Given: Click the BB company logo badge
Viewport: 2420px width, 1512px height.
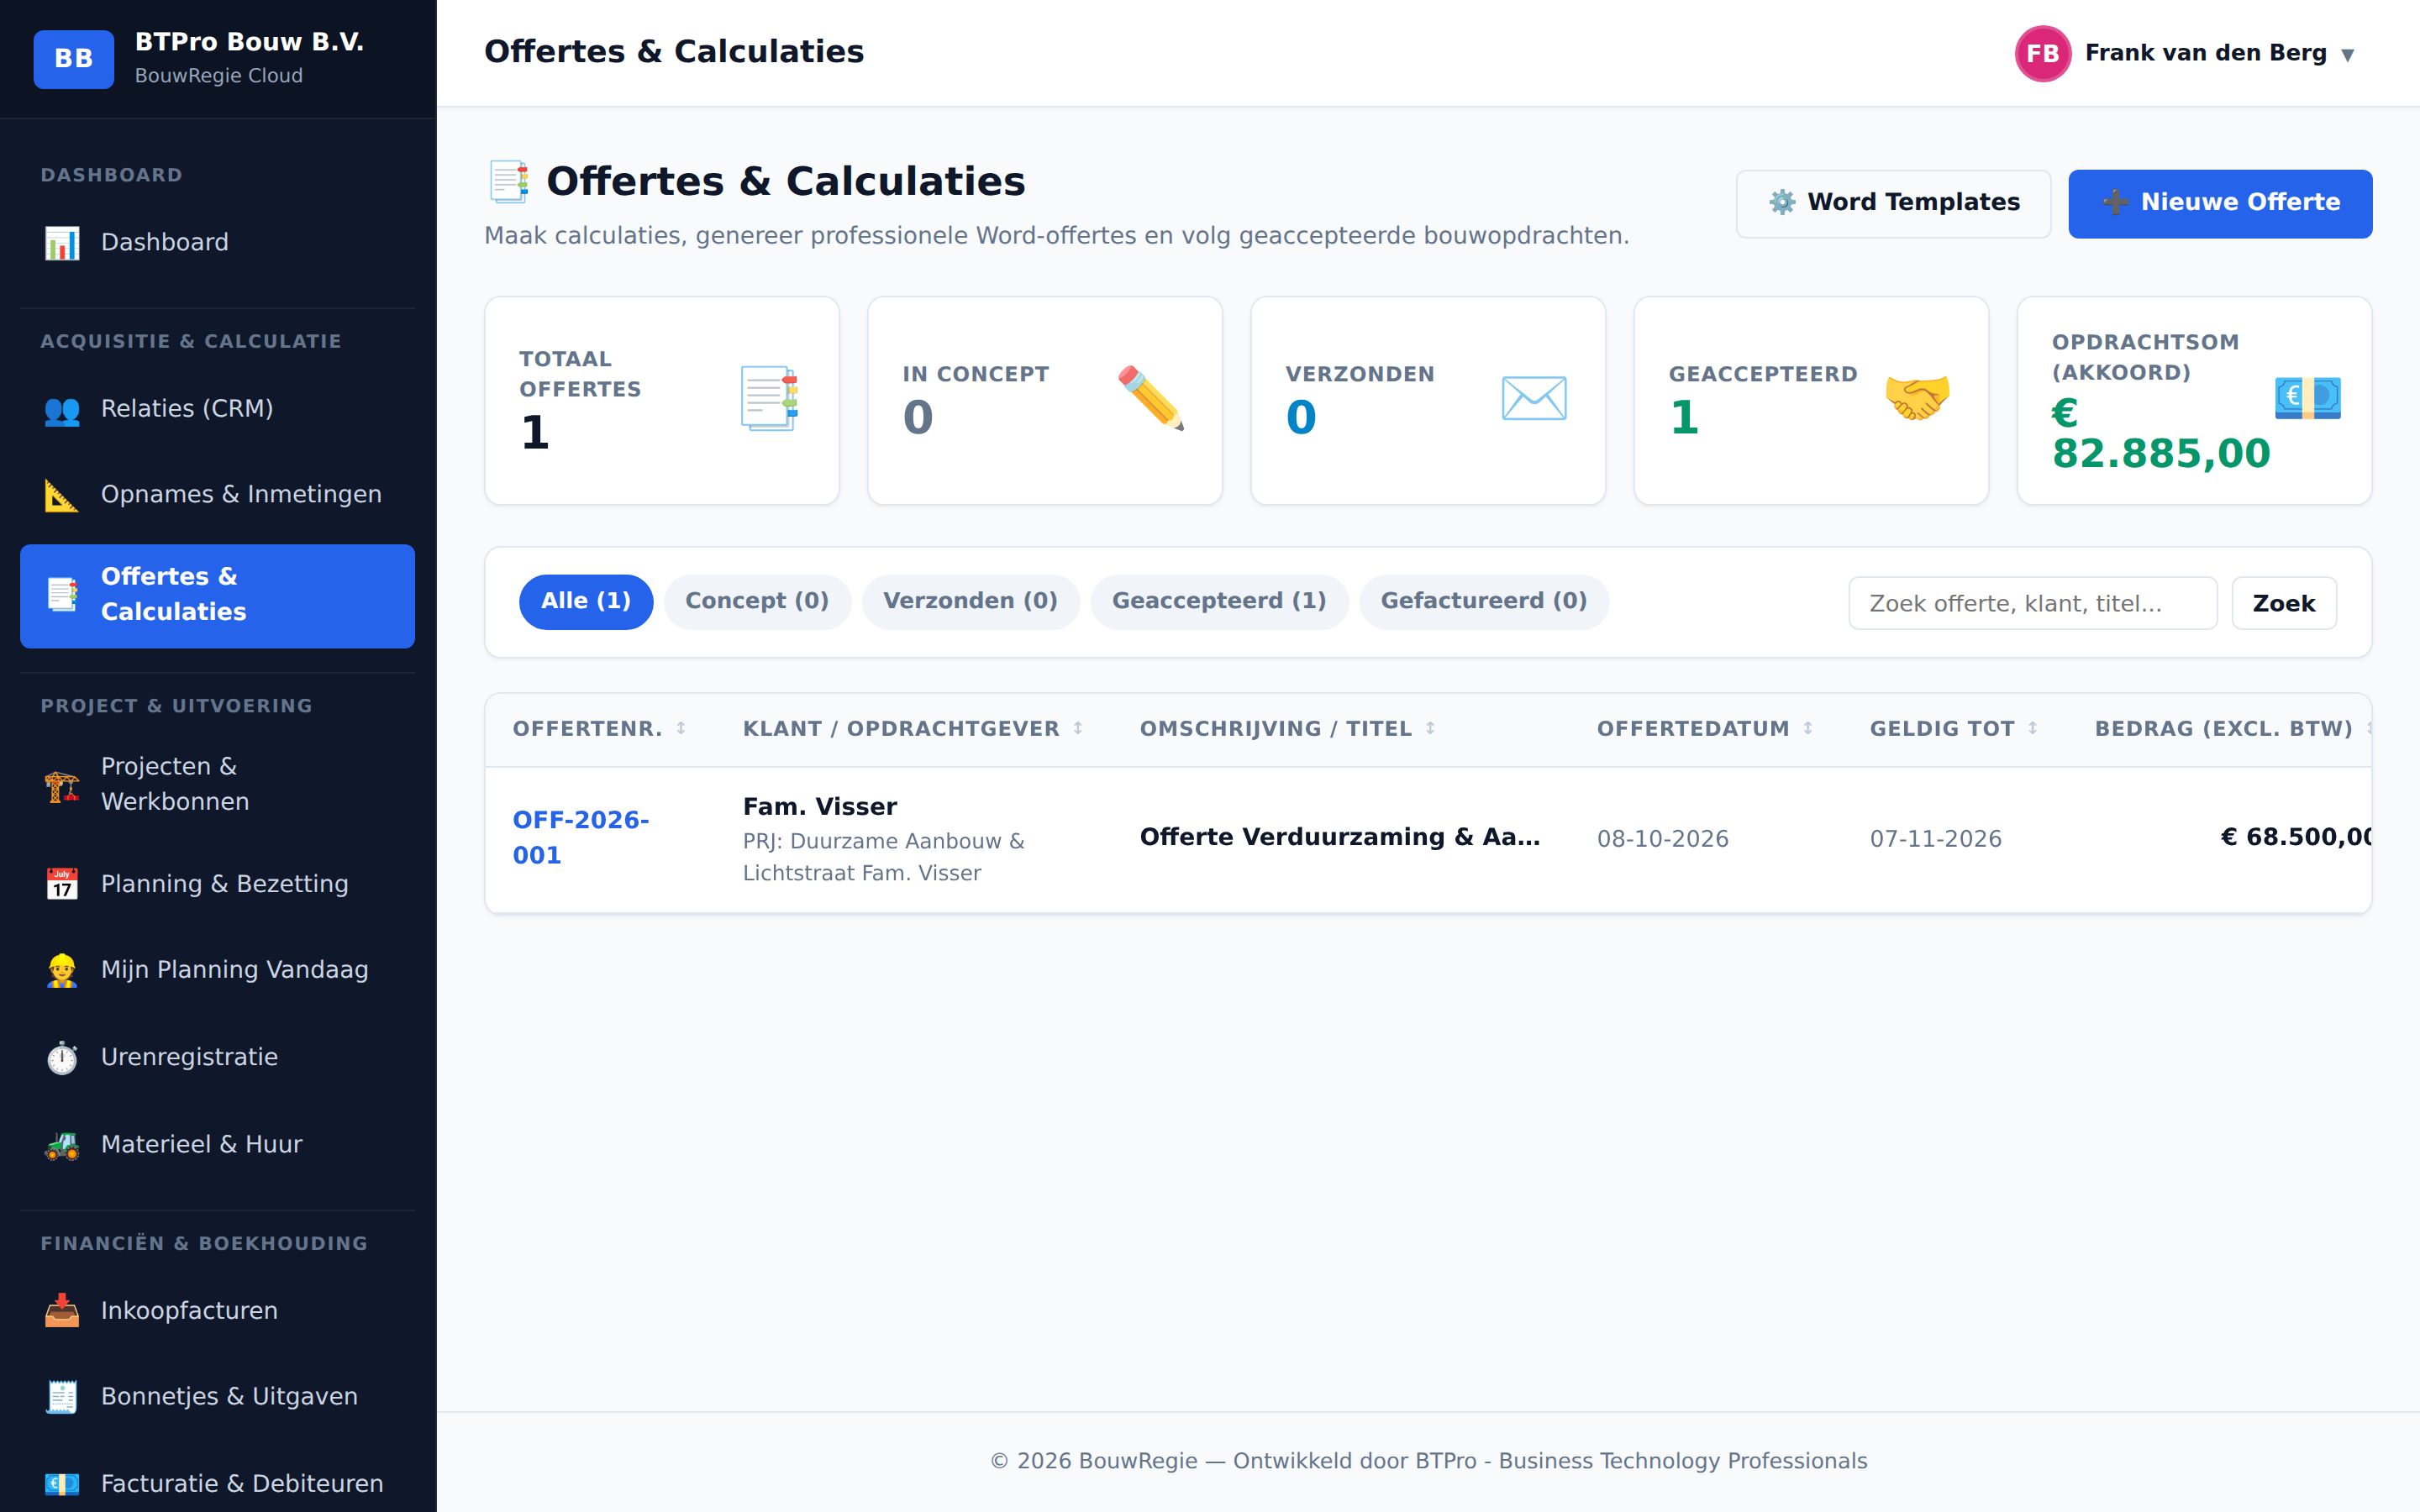Looking at the screenshot, I should pos(74,59).
